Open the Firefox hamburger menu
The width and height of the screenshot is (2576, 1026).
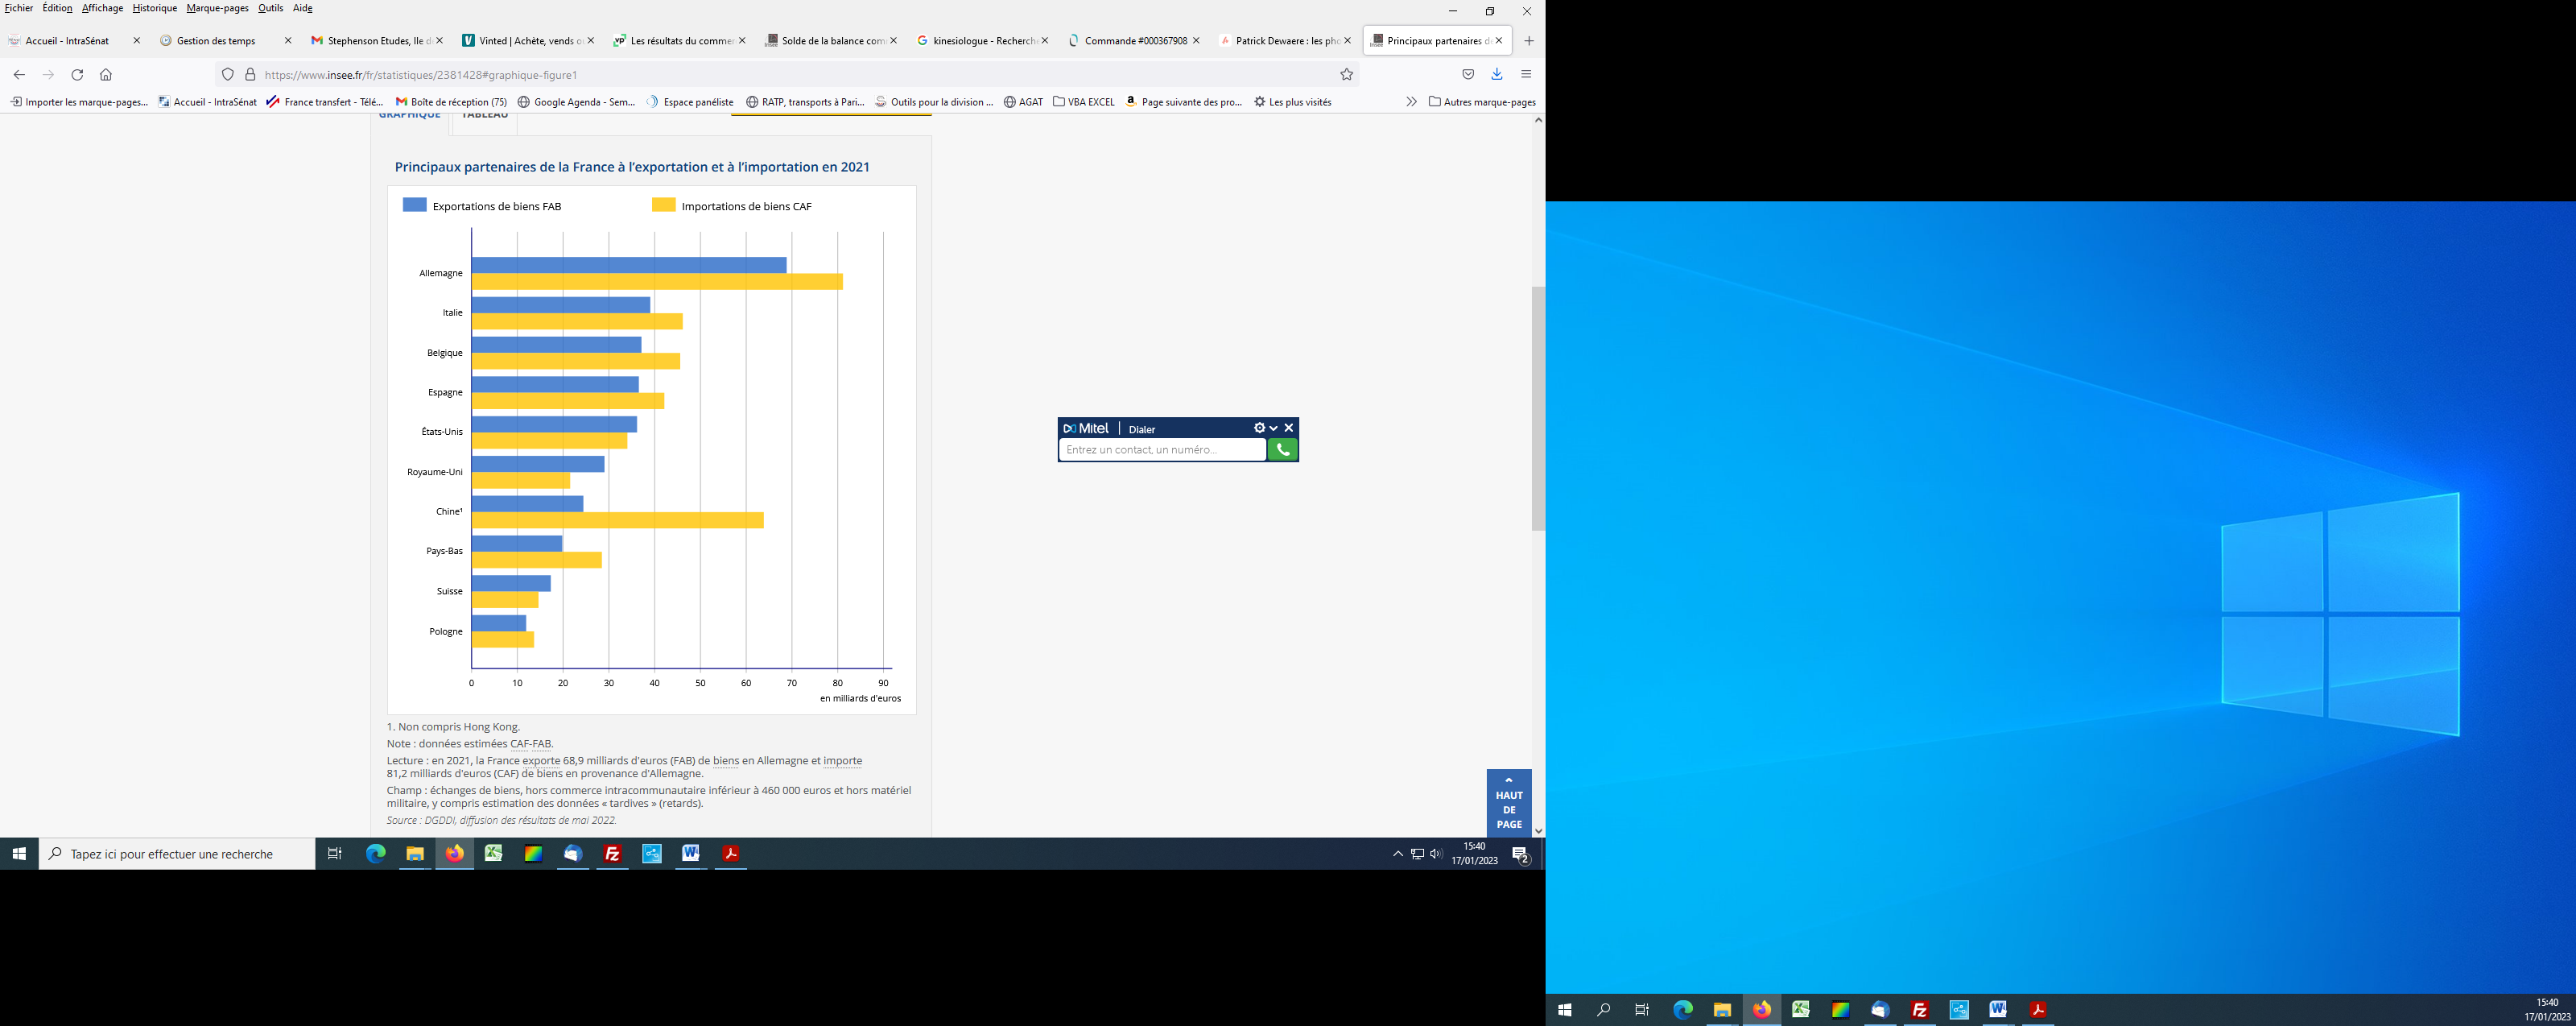point(1525,75)
